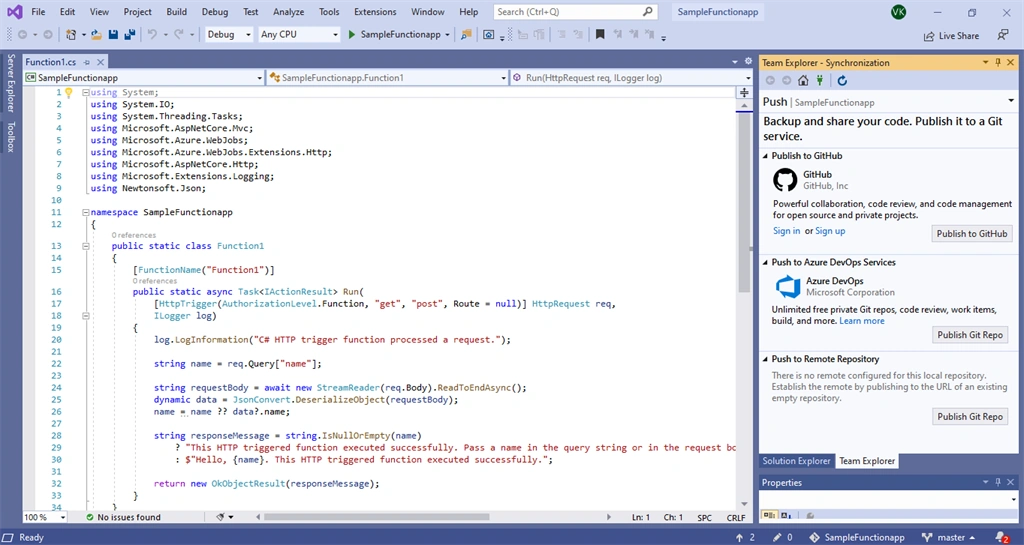Click the Home icon in Team Explorer

tap(803, 80)
